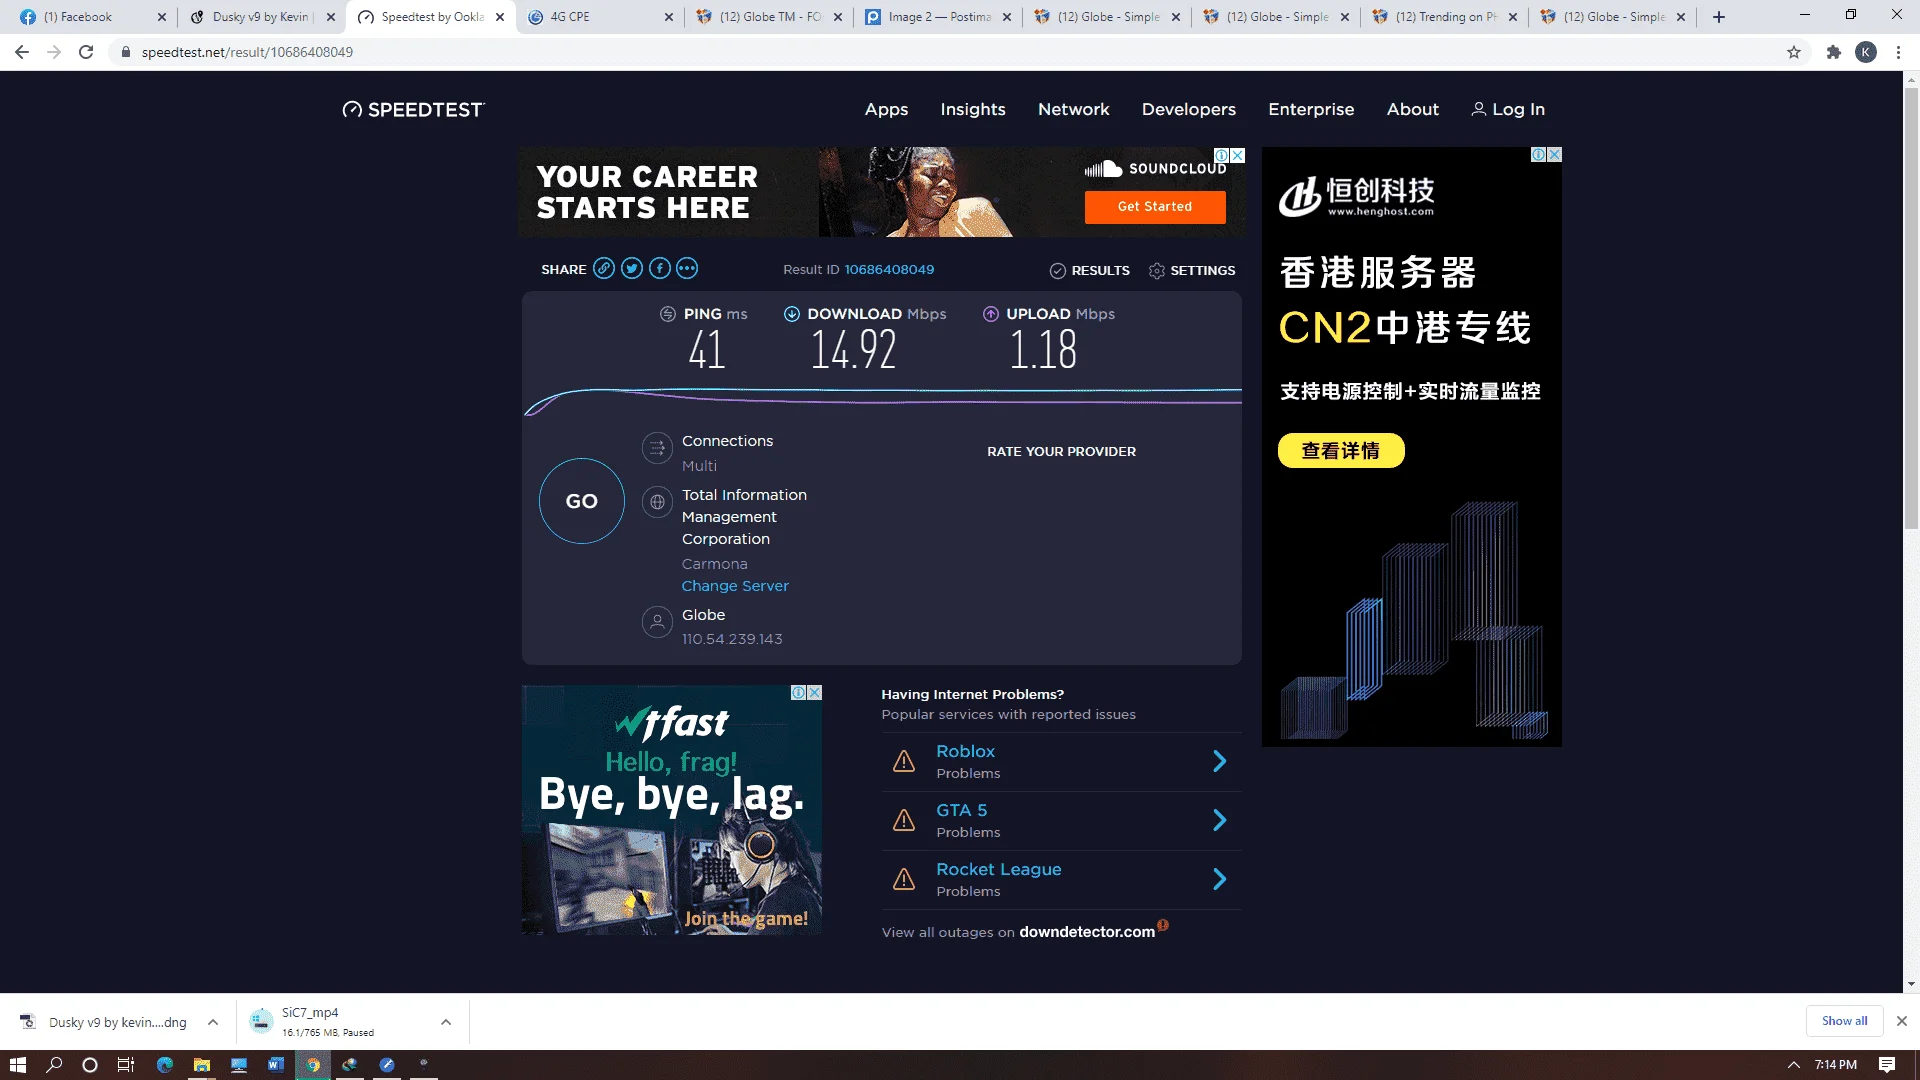Open Roblox problems chevron
Viewport: 1920px width, 1080px height.
click(x=1219, y=762)
